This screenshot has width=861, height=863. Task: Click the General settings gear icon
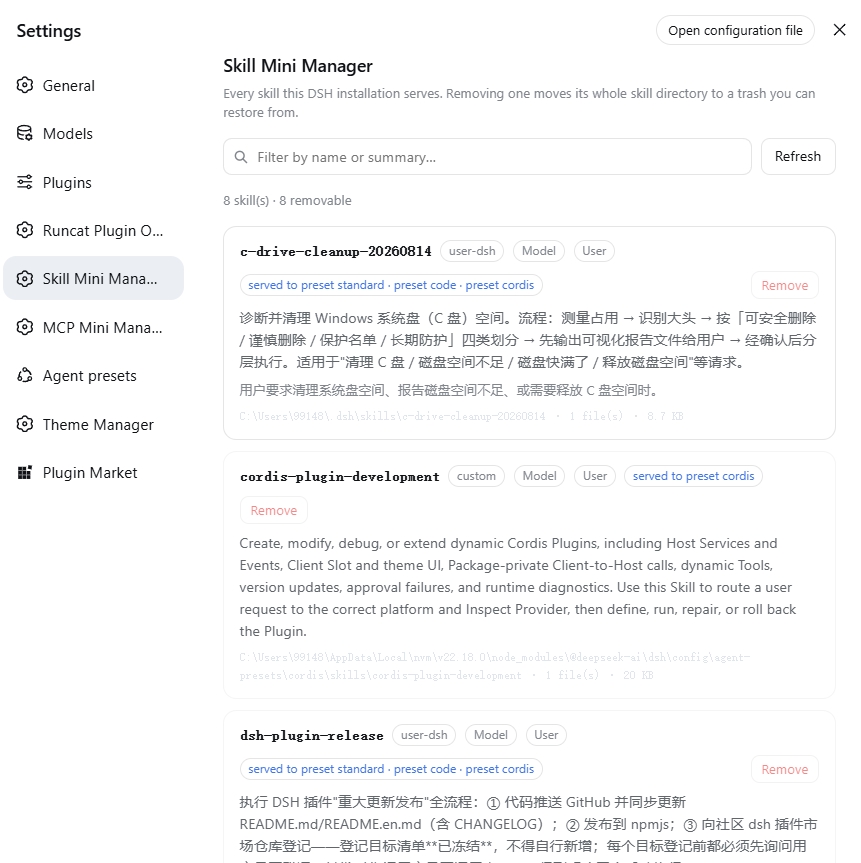(x=25, y=85)
